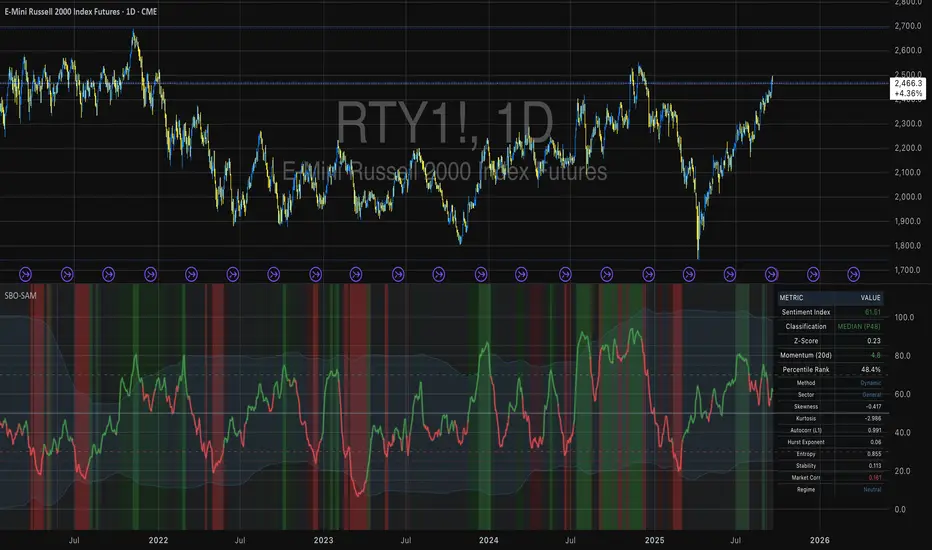Click the Autocorr (L1) value 0.991
Screen dimensions: 932x550
pos(874,430)
